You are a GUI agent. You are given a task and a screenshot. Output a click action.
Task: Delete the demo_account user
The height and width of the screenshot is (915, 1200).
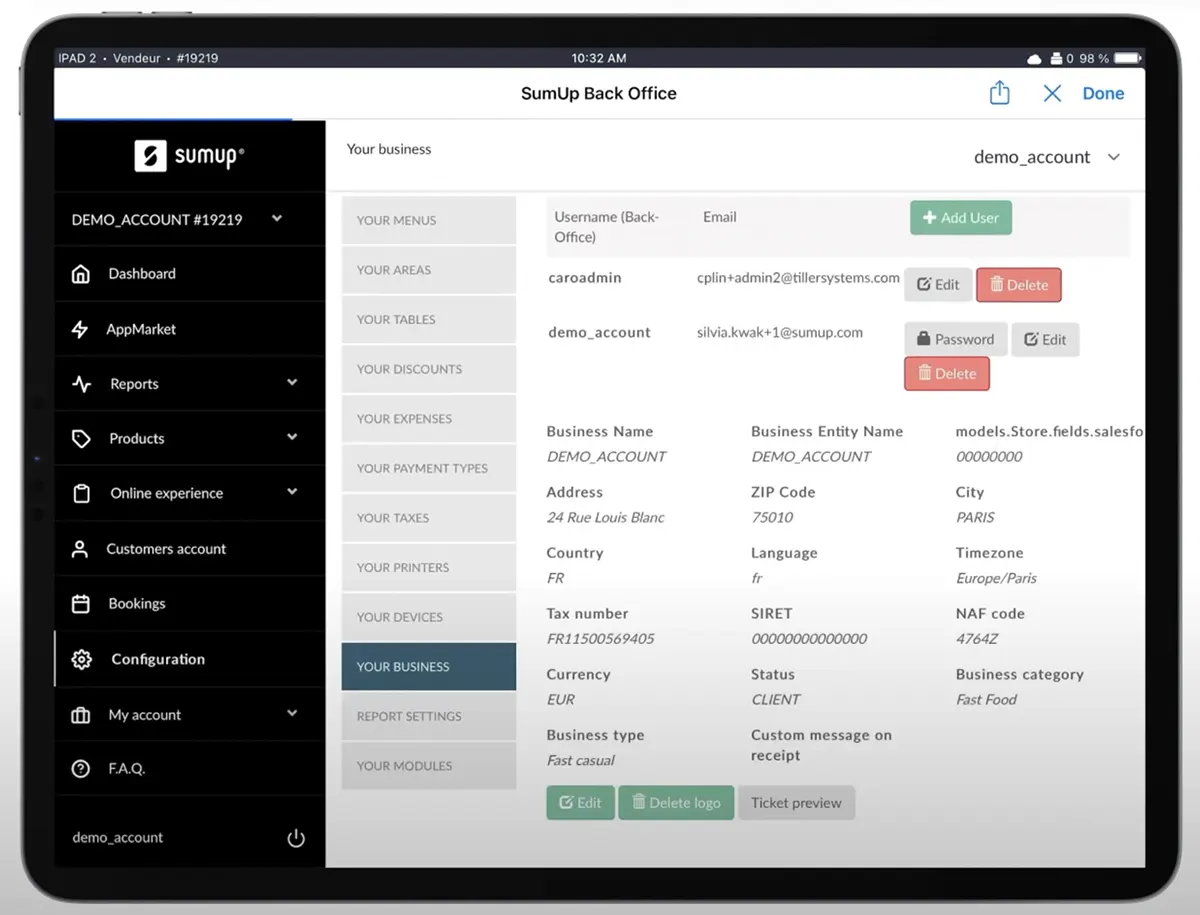[947, 374]
